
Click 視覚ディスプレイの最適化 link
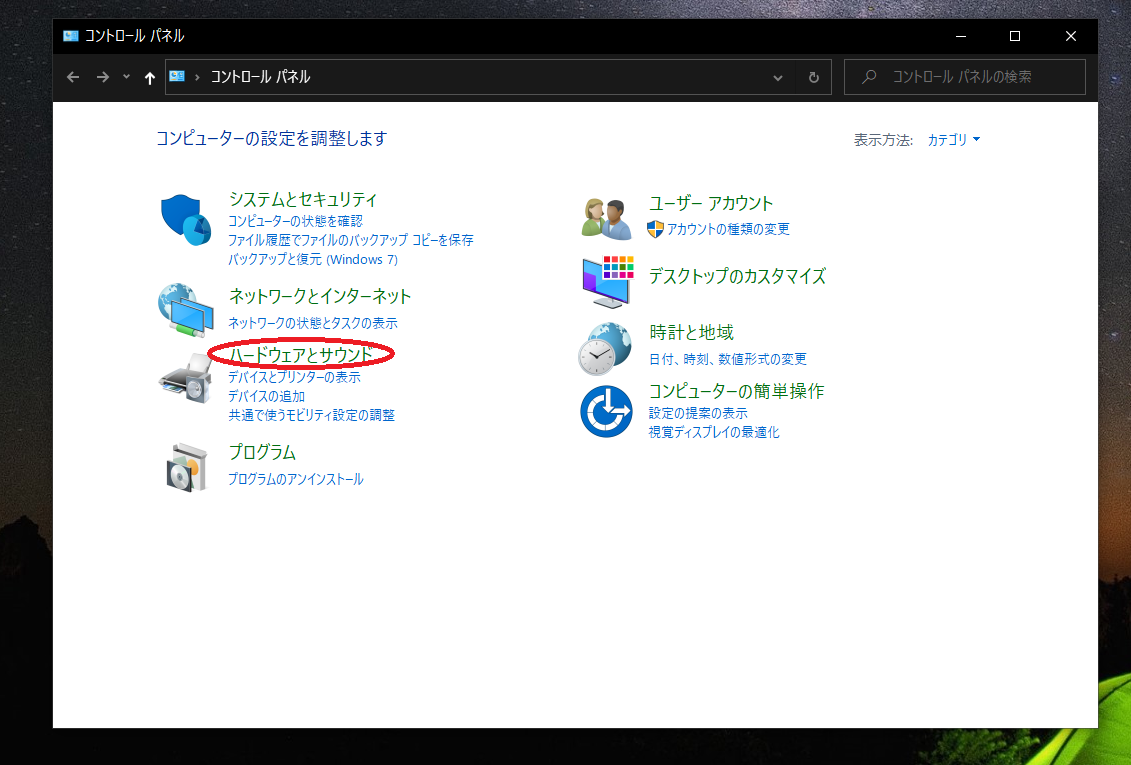point(714,433)
